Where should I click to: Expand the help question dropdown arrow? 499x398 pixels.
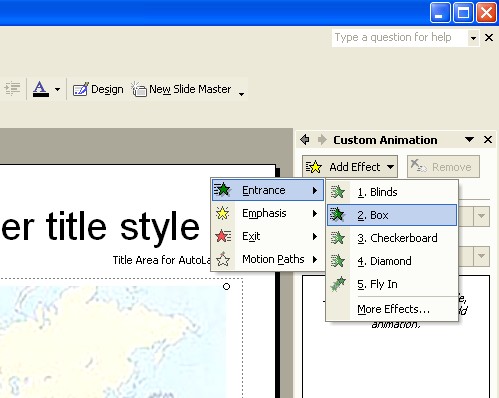473,38
